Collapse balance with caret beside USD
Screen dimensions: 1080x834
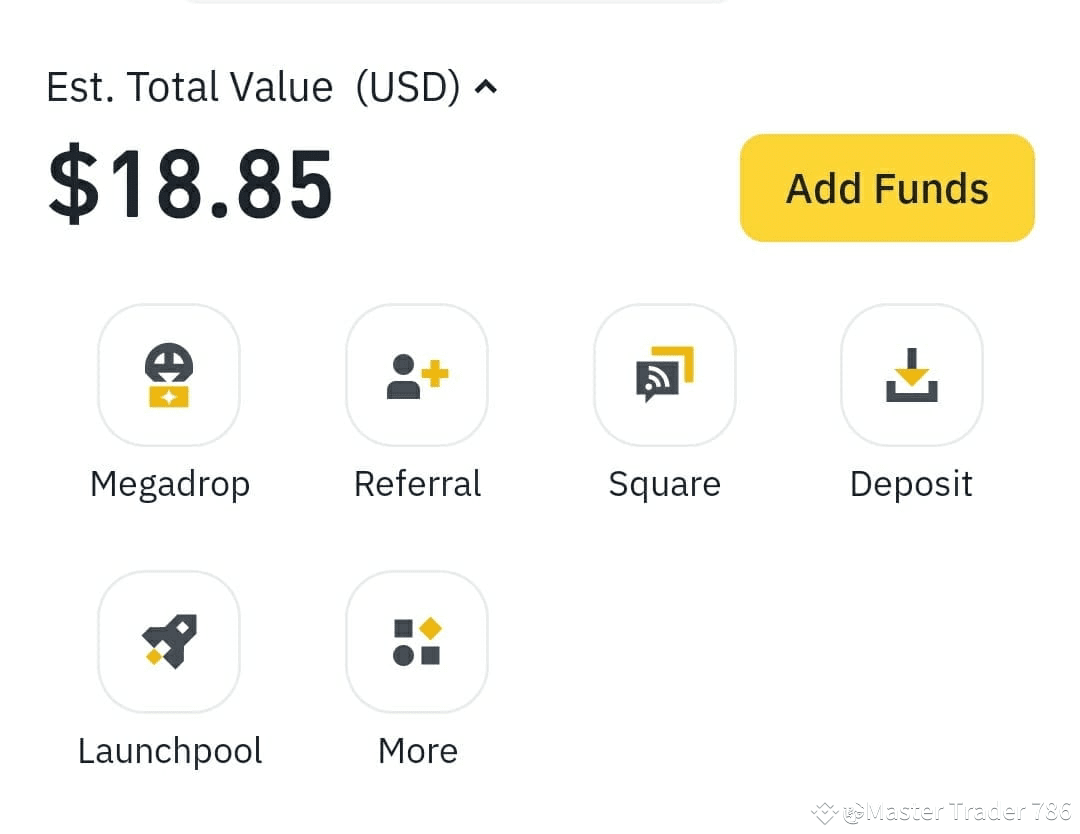coord(486,87)
